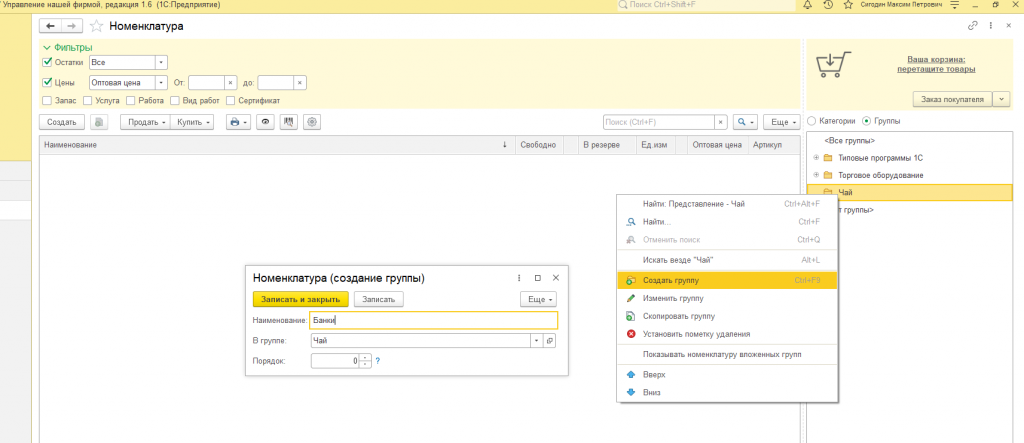
Task: Choose Установить пометку удаления
Action: click(727, 334)
